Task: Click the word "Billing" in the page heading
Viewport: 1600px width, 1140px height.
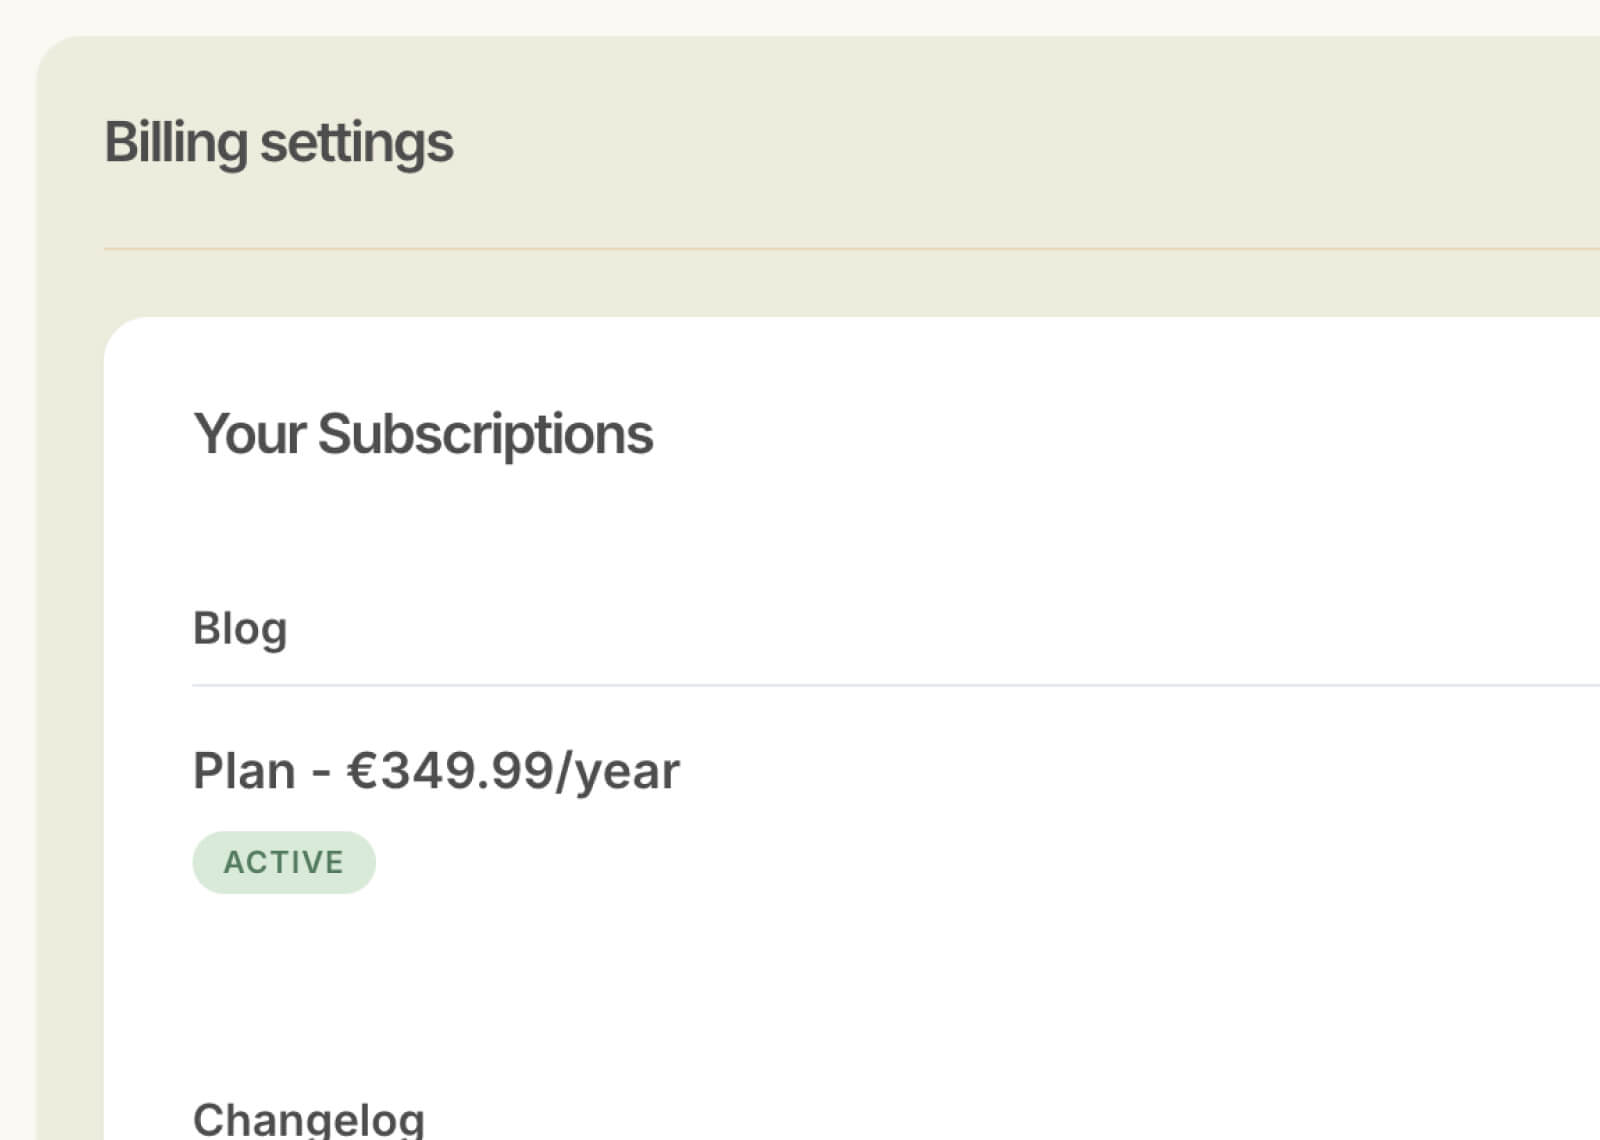Action: (x=176, y=143)
